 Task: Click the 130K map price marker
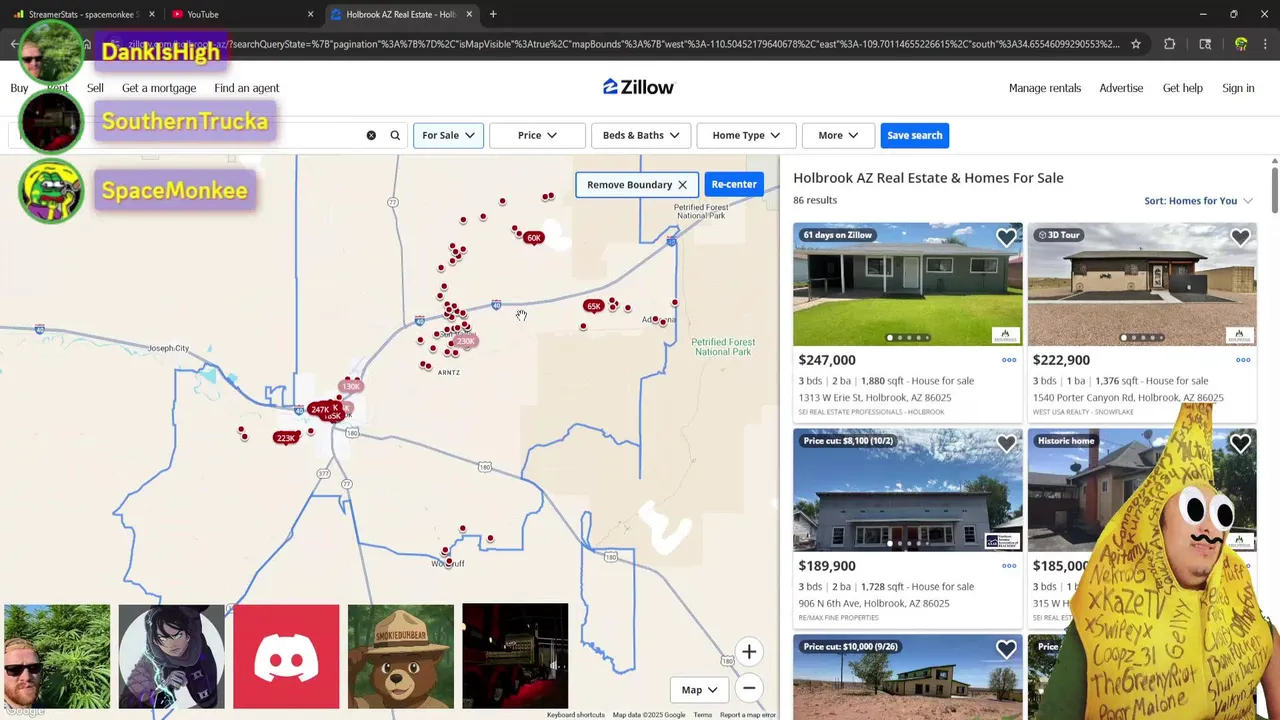[x=351, y=386]
